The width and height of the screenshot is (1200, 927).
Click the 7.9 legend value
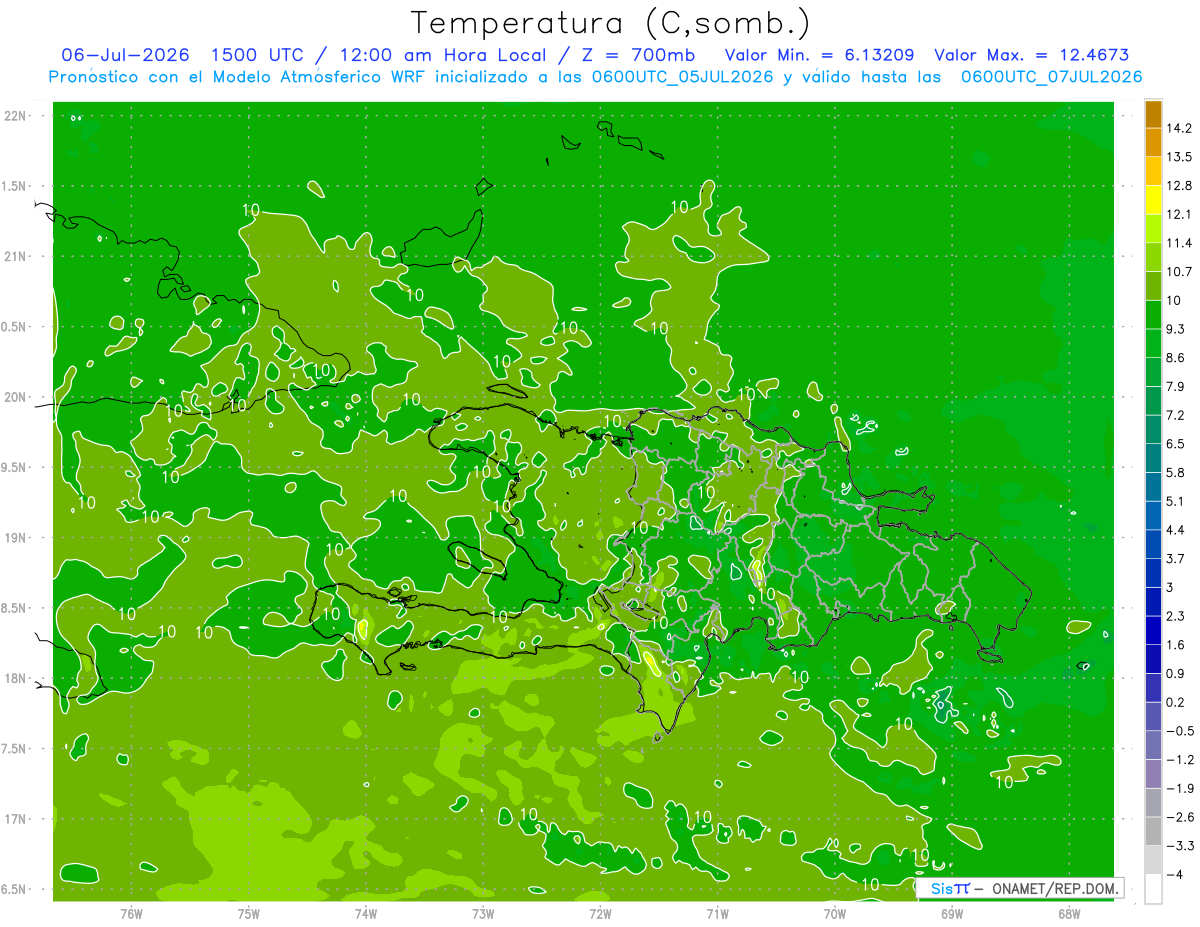pyautogui.click(x=1176, y=386)
